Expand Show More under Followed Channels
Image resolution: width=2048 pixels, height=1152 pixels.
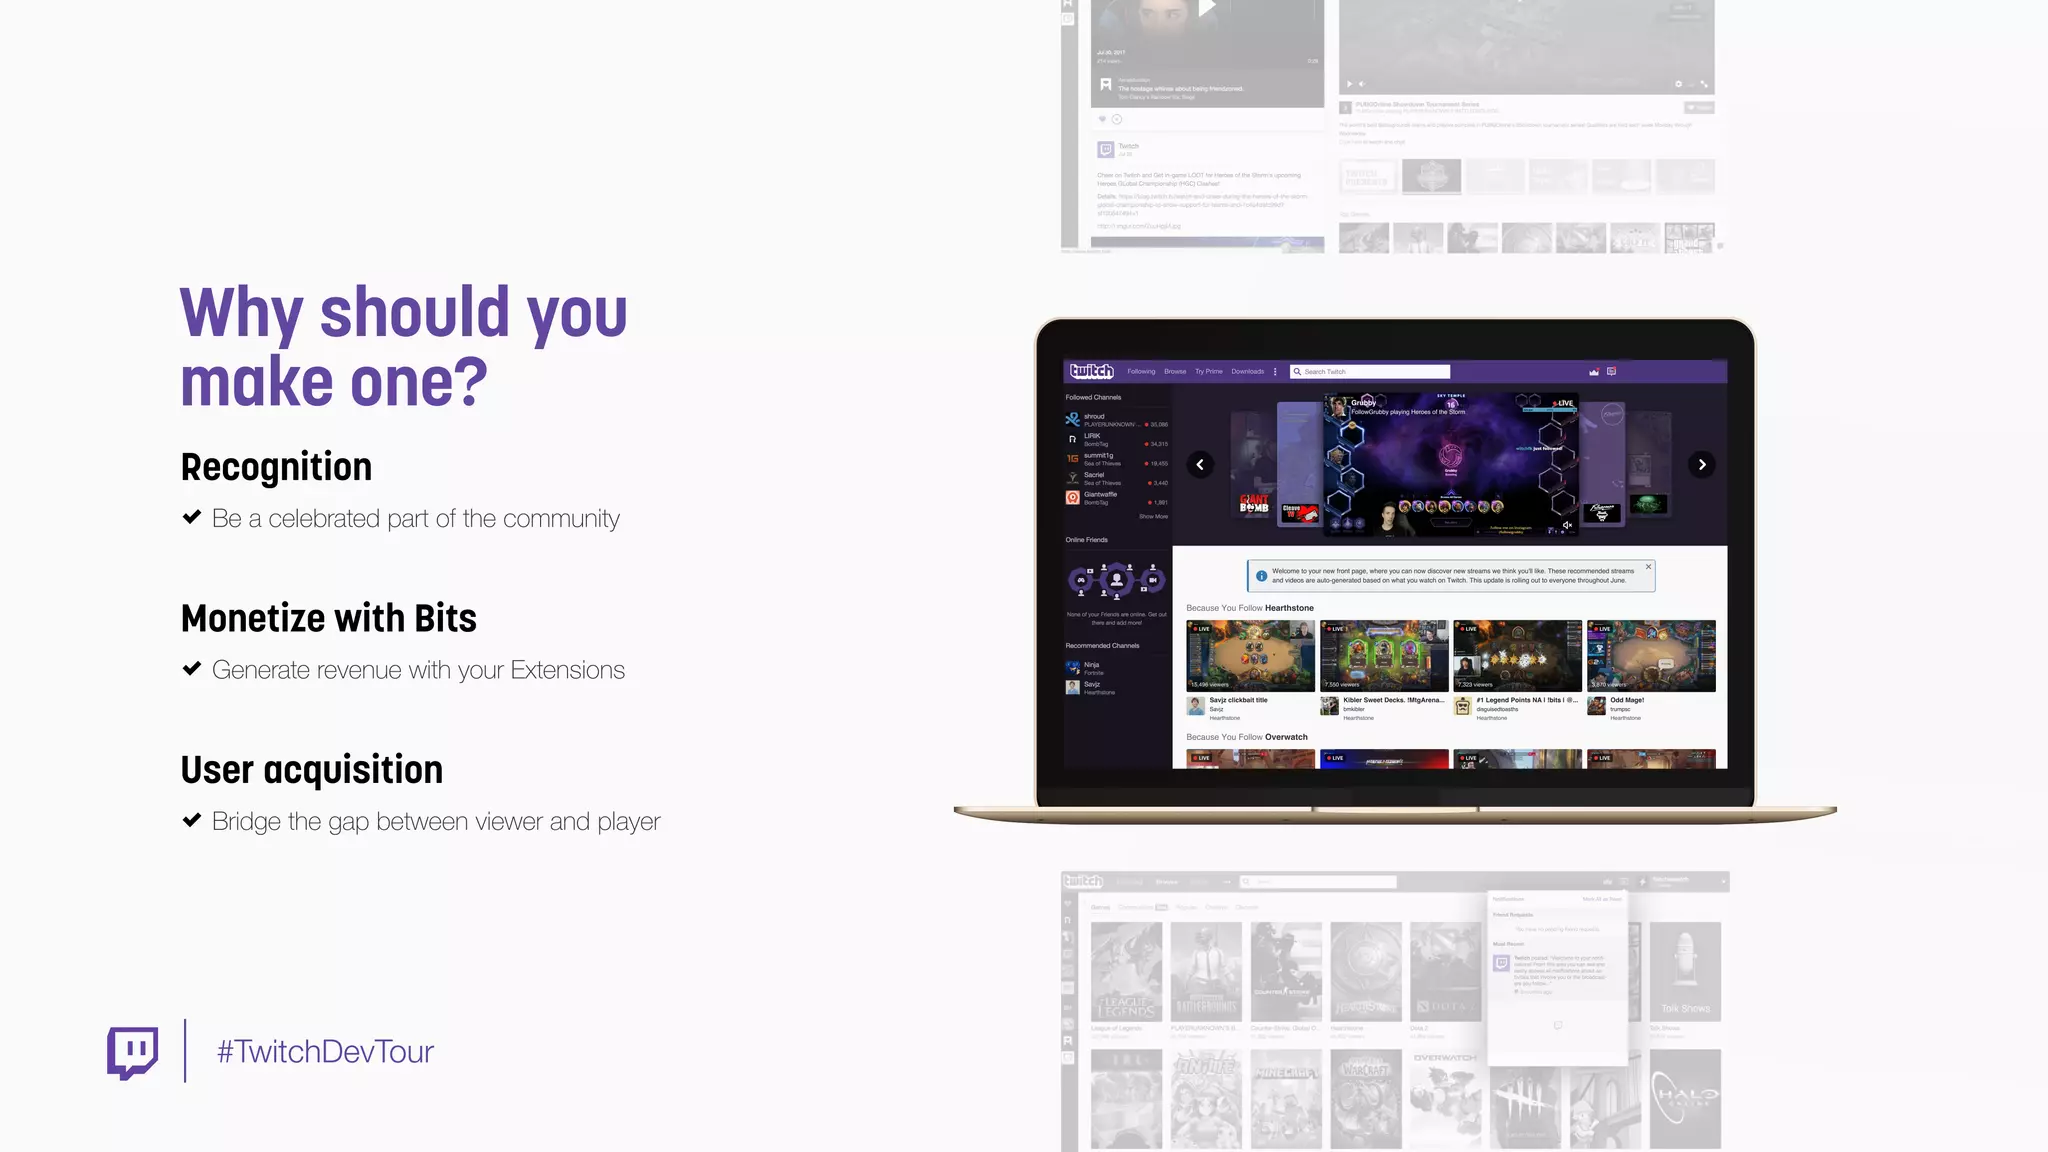[x=1153, y=517]
